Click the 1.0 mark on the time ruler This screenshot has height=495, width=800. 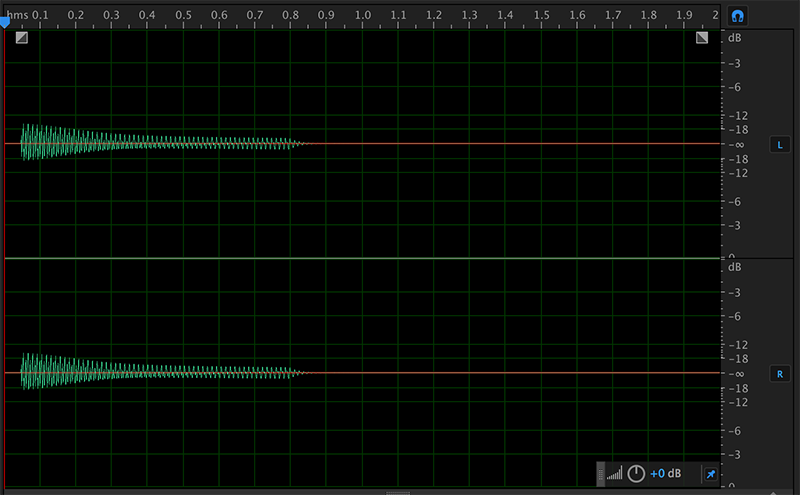363,15
